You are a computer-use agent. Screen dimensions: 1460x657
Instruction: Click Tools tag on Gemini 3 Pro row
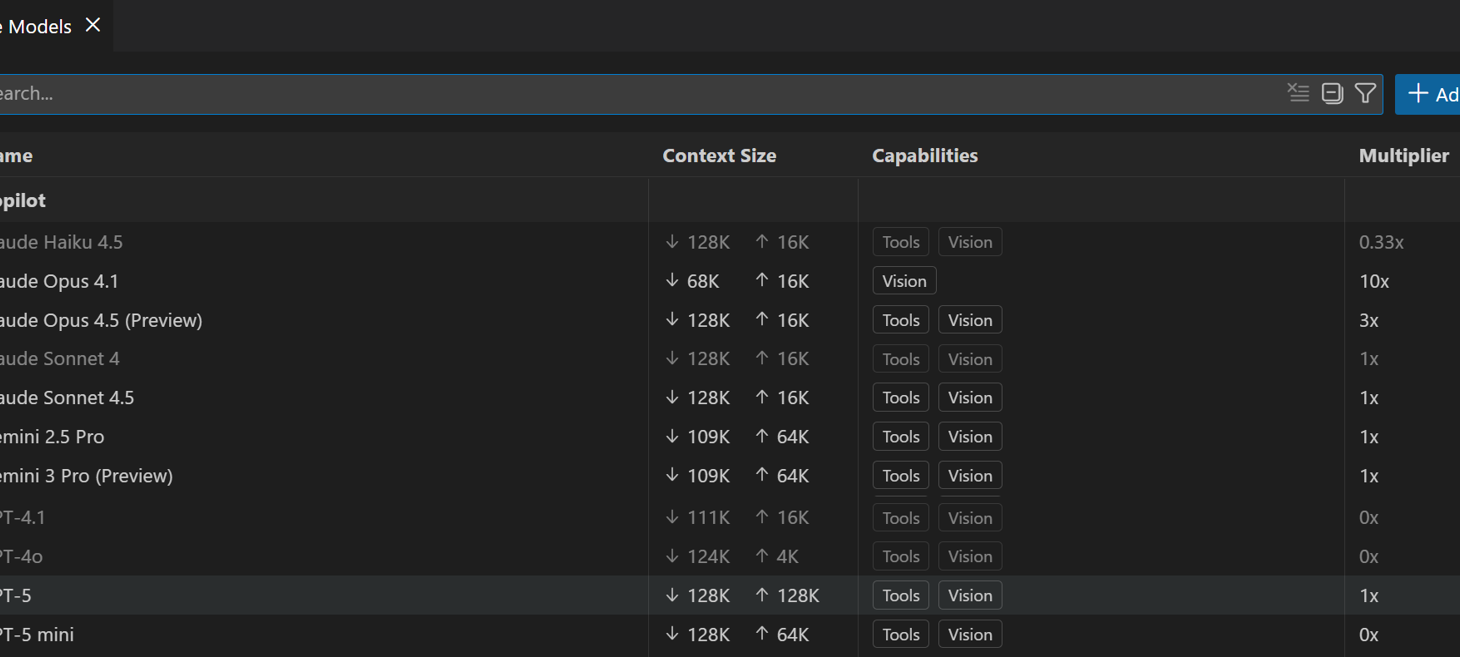point(901,476)
